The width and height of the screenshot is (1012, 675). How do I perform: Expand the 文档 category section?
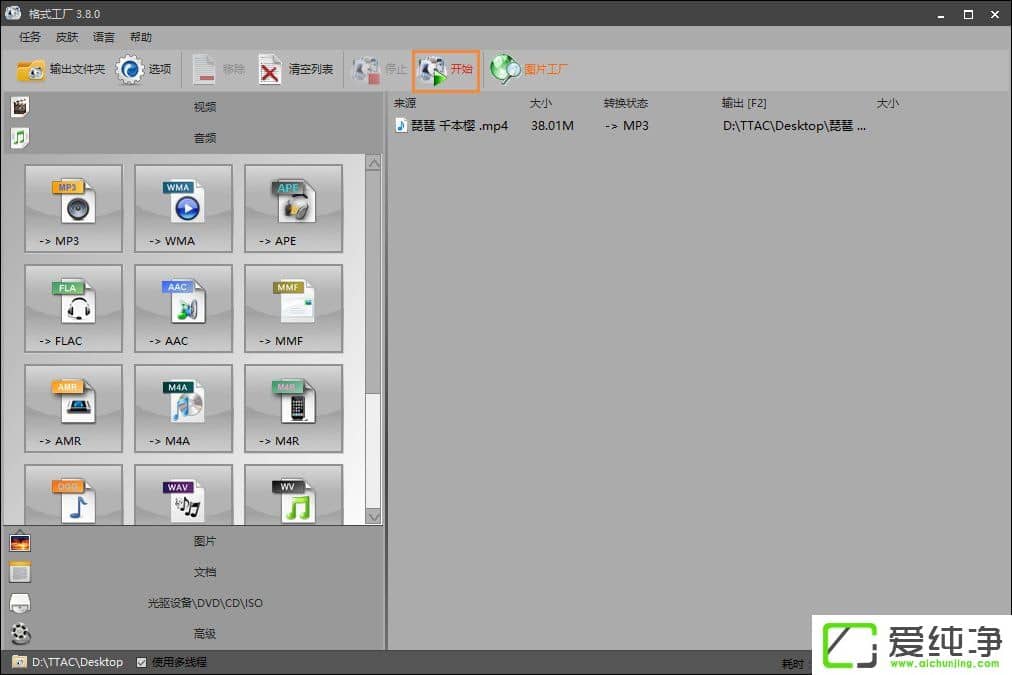point(204,572)
